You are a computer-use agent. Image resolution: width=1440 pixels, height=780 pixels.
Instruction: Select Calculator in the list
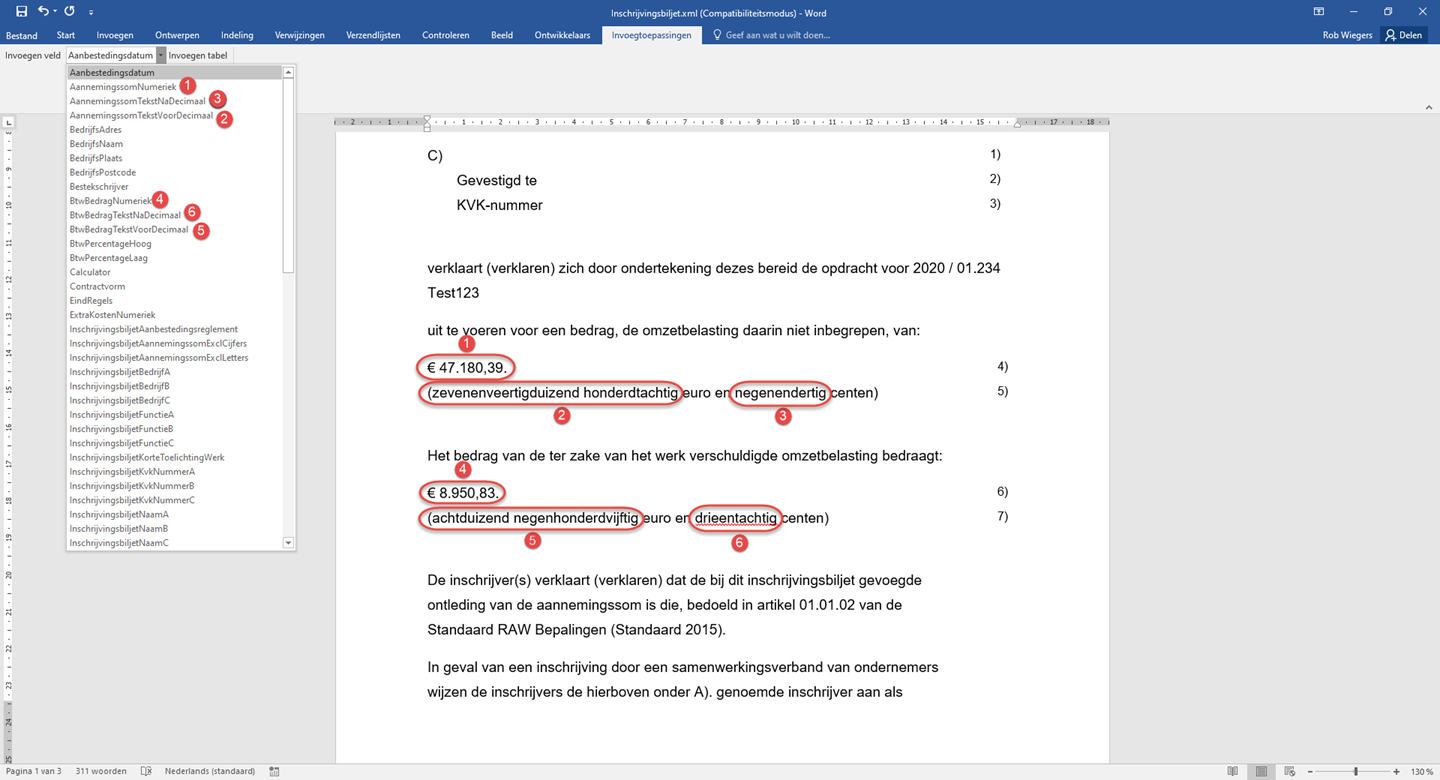(90, 272)
